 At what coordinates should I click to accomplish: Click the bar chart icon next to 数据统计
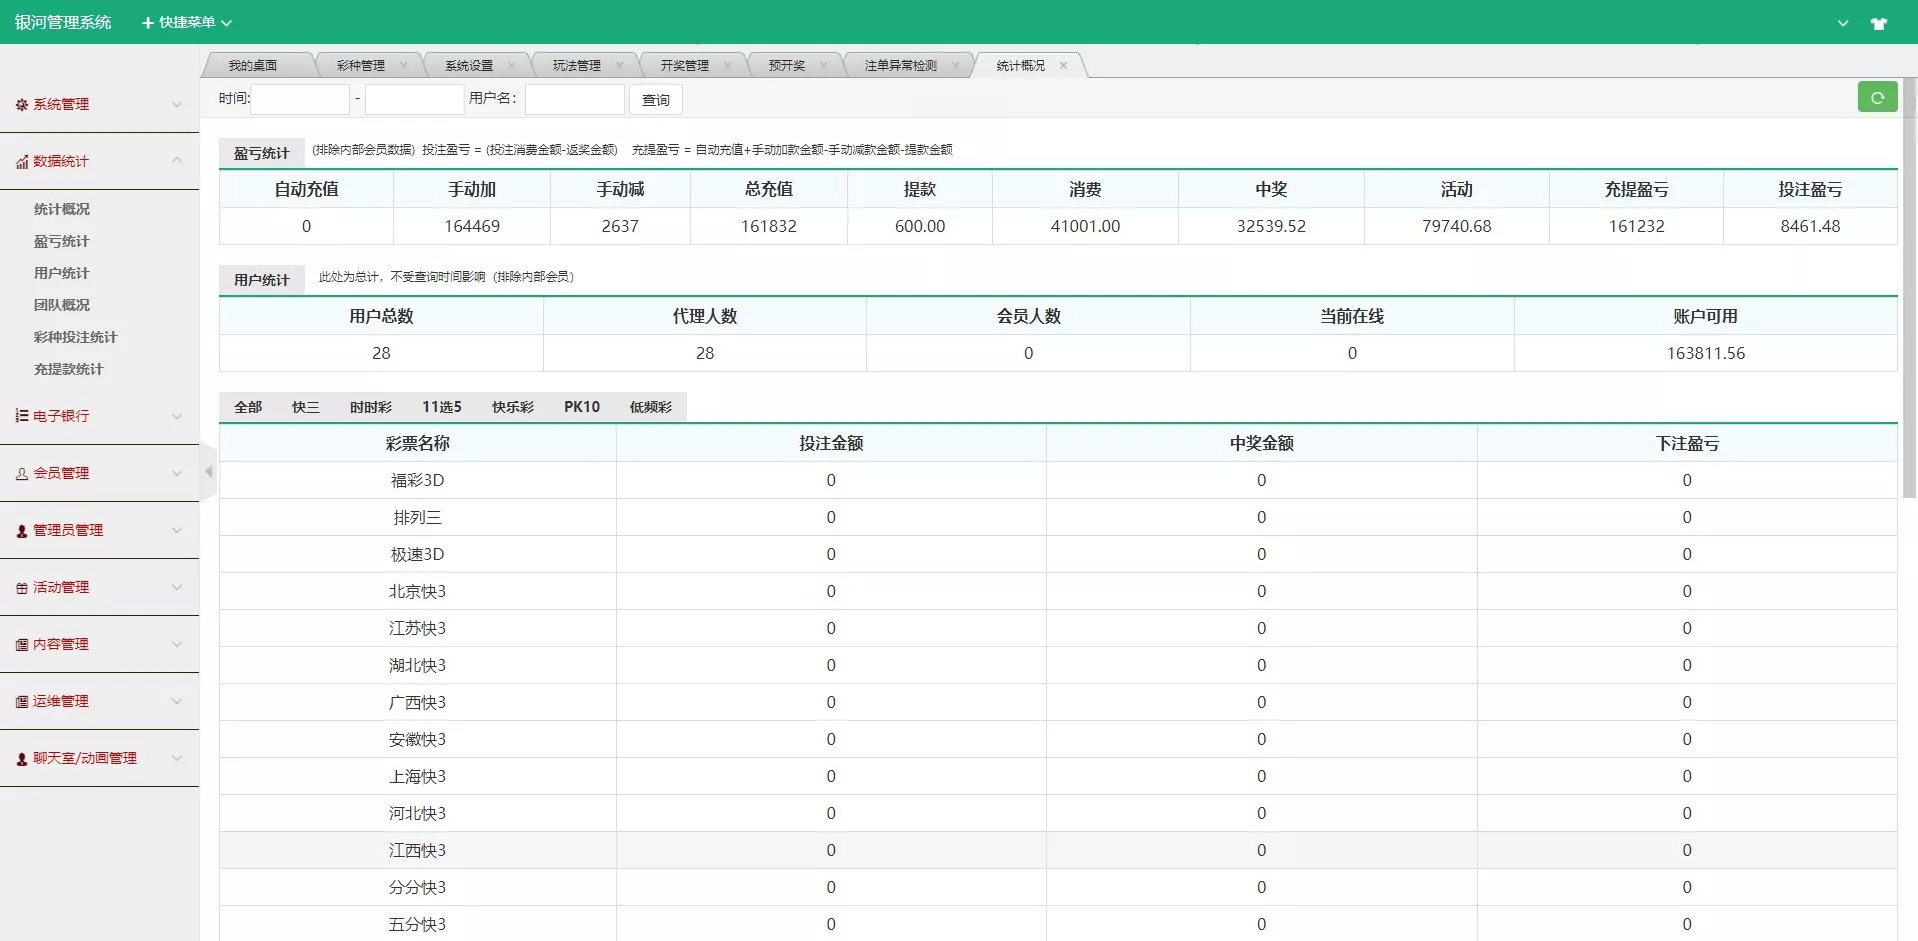tap(22, 161)
